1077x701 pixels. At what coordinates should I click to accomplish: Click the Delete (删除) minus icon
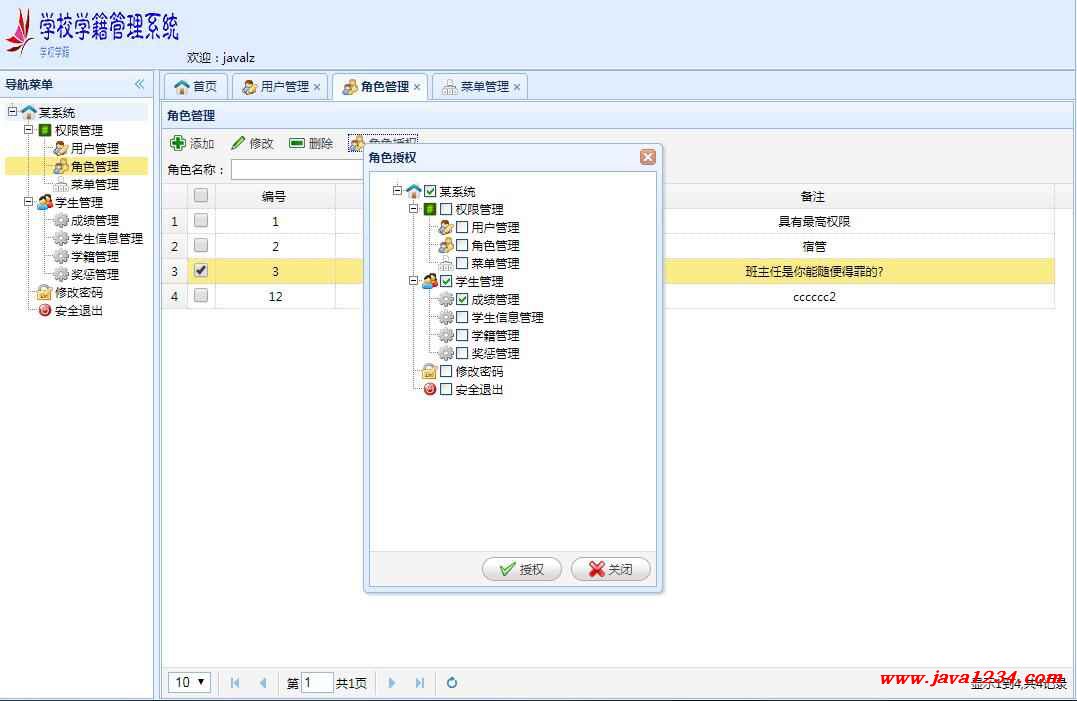click(x=297, y=143)
